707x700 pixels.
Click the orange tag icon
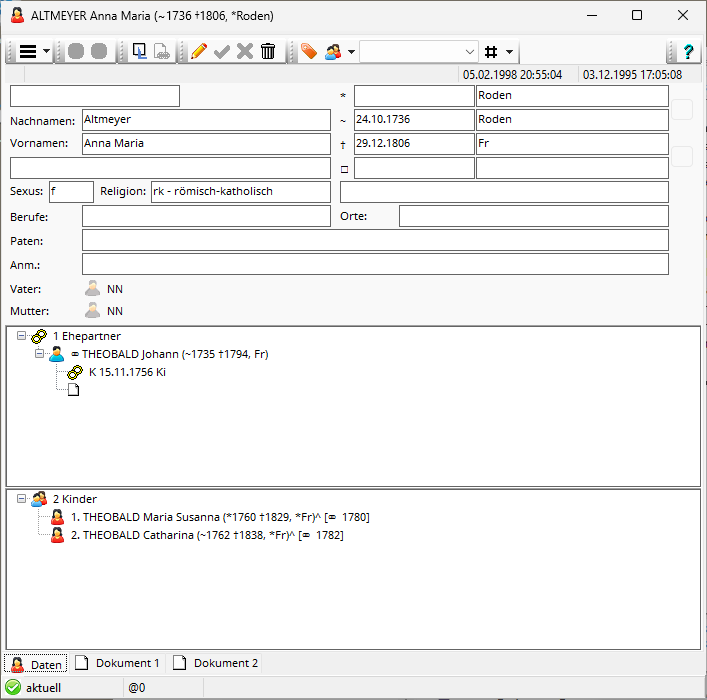pos(309,52)
